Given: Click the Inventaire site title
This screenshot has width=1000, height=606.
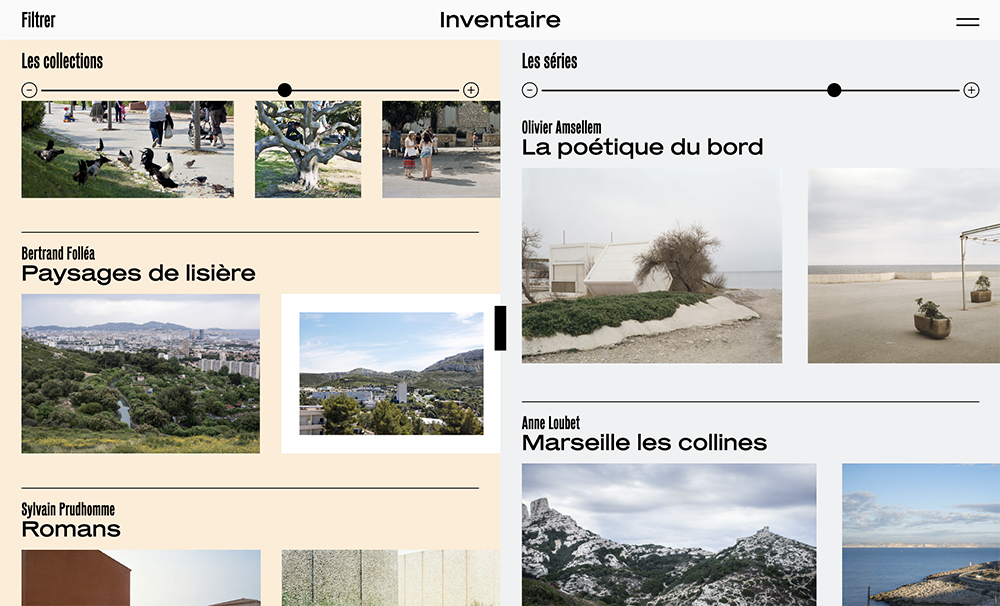Looking at the screenshot, I should pos(500,20).
